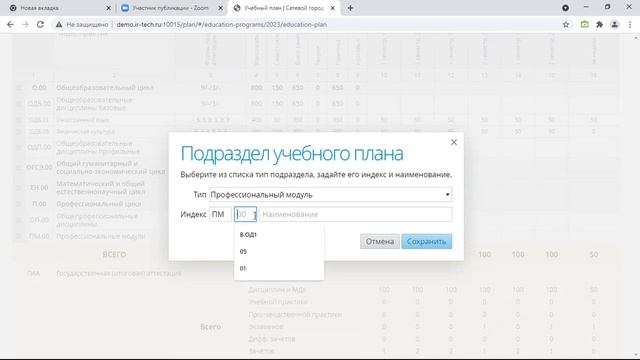Screen dimensions: 640x360
Task: Select Профессиональный цикл row text
Action: (x=98, y=204)
